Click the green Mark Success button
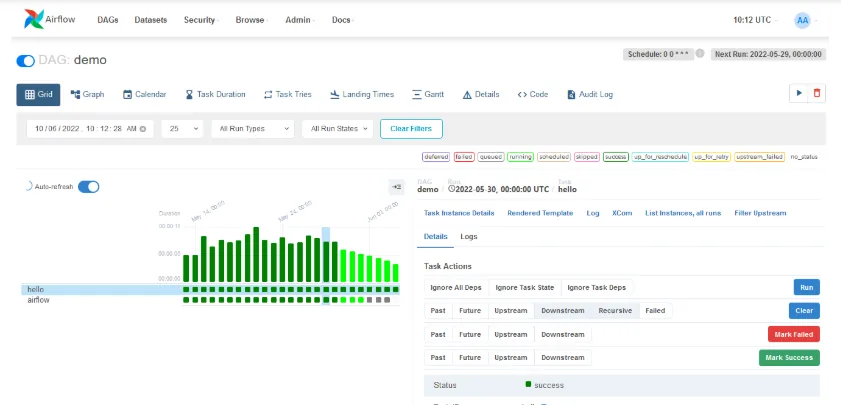The width and height of the screenshot is (841, 405). (789, 357)
